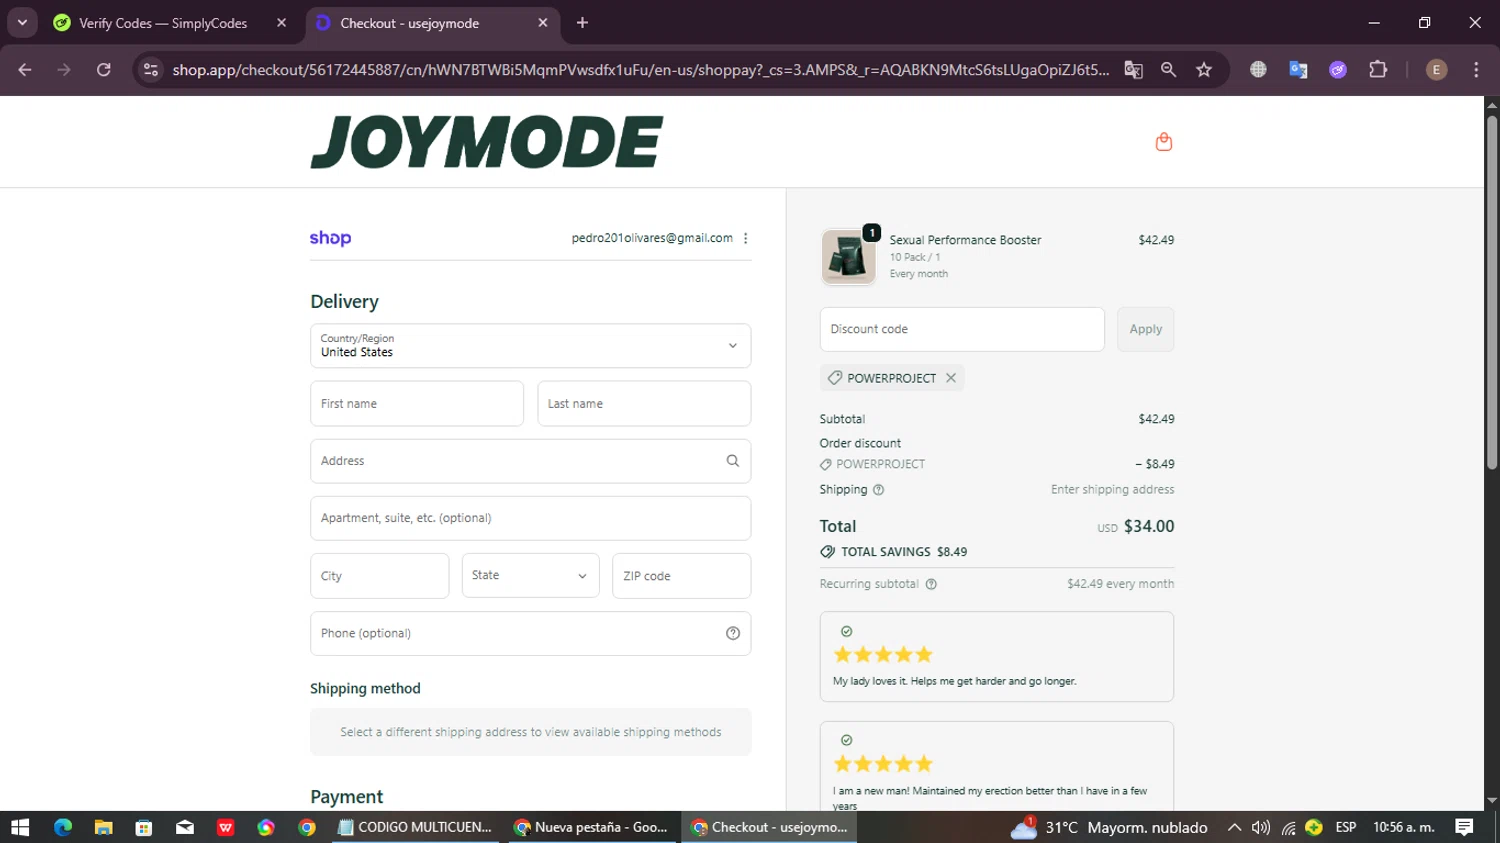Screen dimensions: 1500x843
Task: Click the City field
Action: (x=379, y=576)
